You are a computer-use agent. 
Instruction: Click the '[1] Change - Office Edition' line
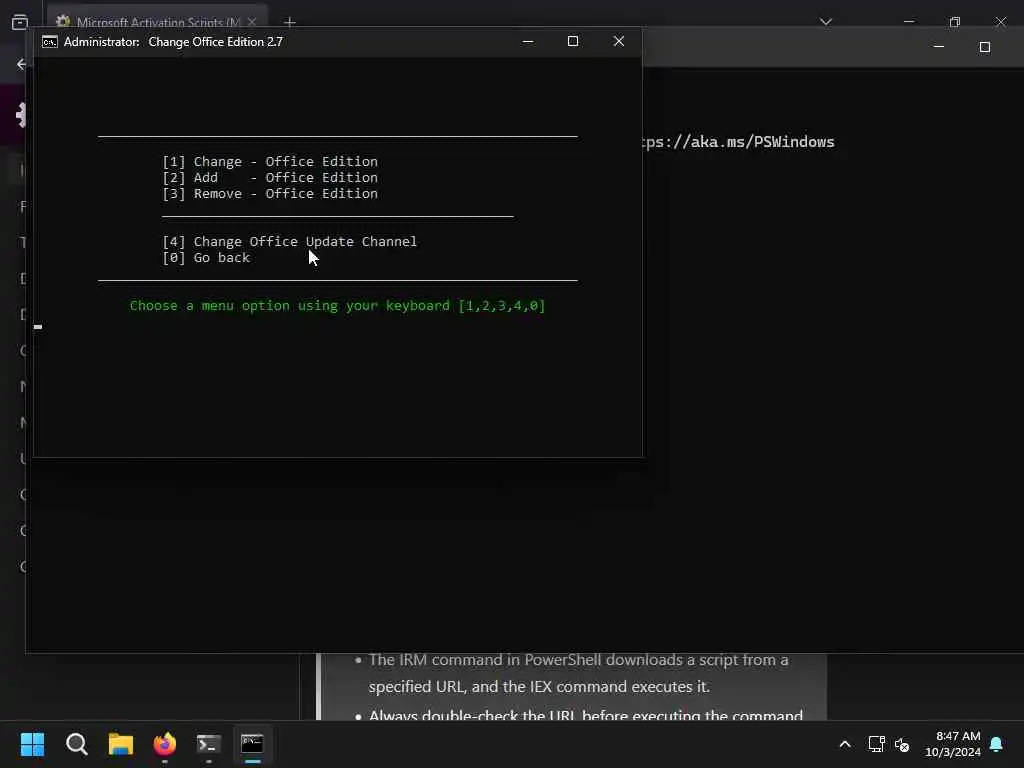click(270, 161)
